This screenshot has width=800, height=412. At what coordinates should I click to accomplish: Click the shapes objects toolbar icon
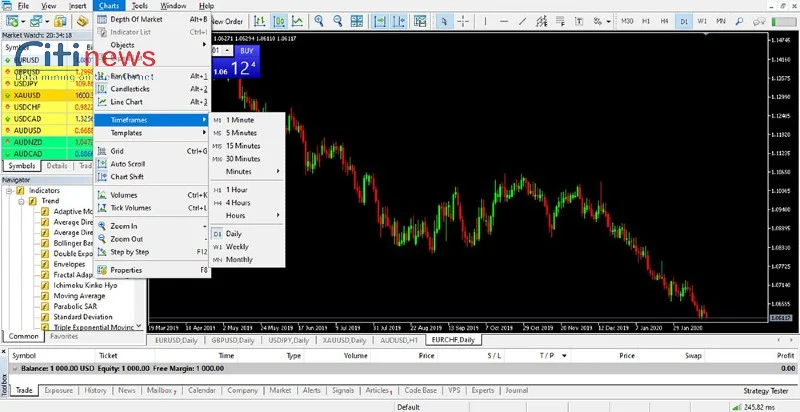(597, 21)
